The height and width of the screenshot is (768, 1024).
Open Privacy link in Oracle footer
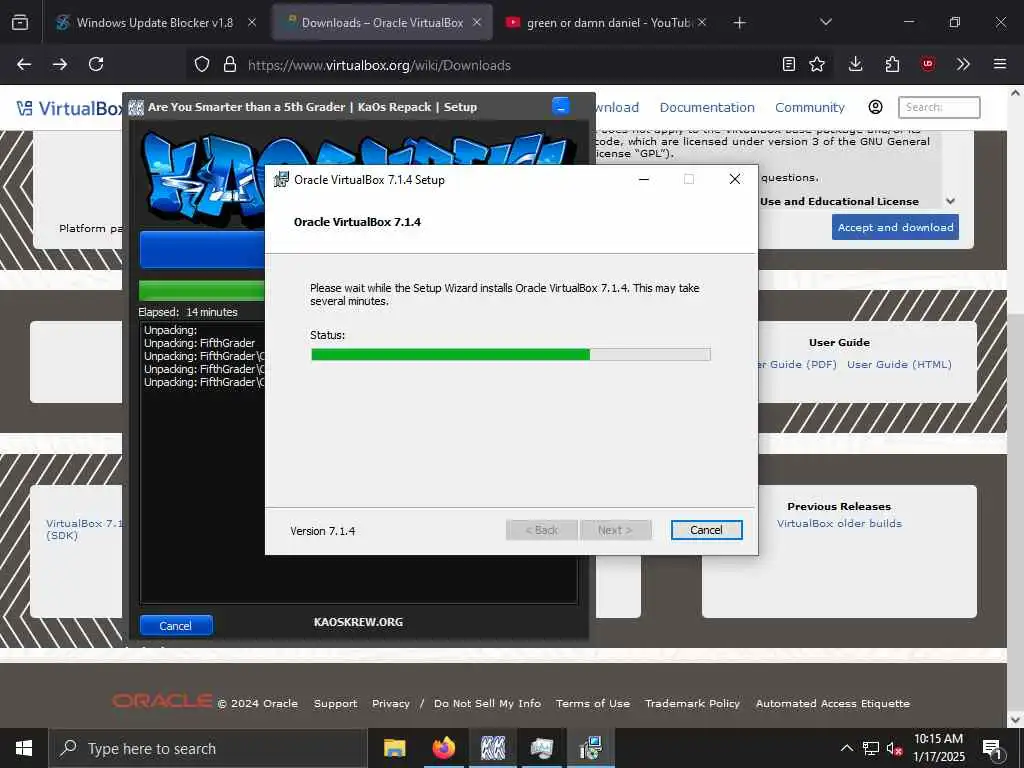391,703
